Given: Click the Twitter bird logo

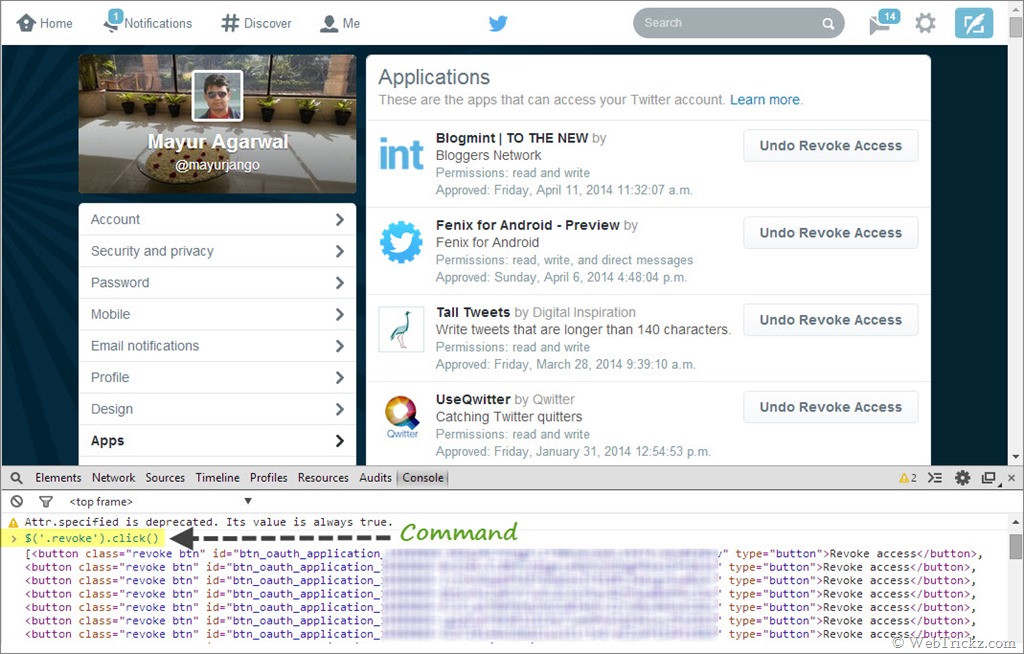Looking at the screenshot, I should [x=498, y=24].
